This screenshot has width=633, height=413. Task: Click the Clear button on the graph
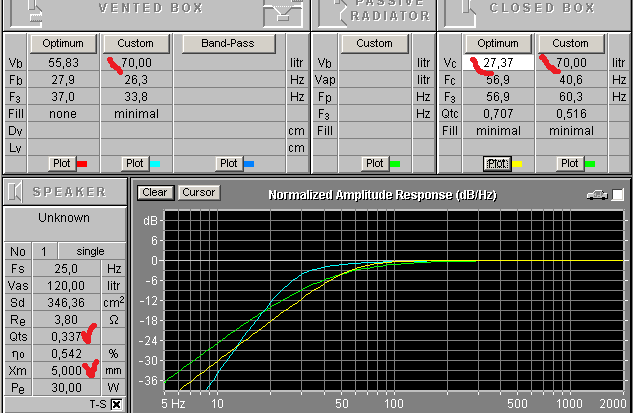[x=155, y=193]
